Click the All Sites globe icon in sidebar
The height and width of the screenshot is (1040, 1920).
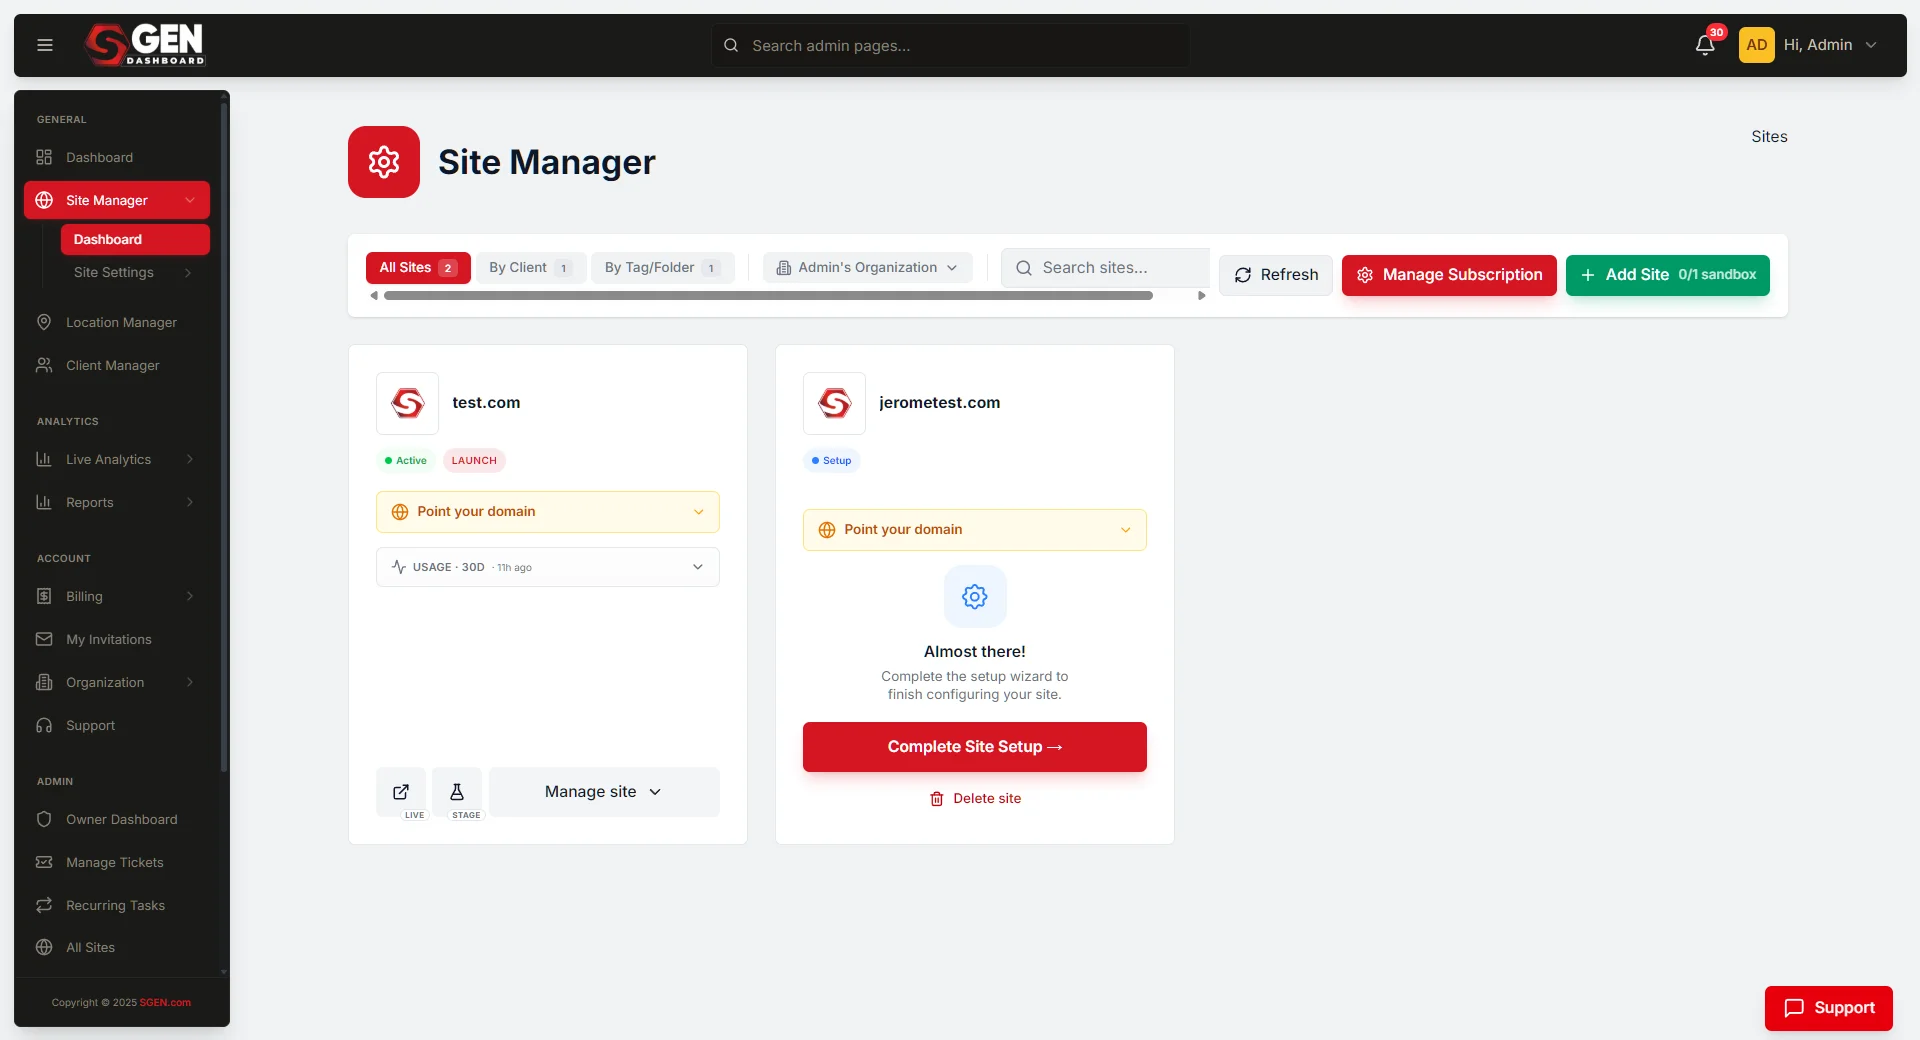[44, 947]
